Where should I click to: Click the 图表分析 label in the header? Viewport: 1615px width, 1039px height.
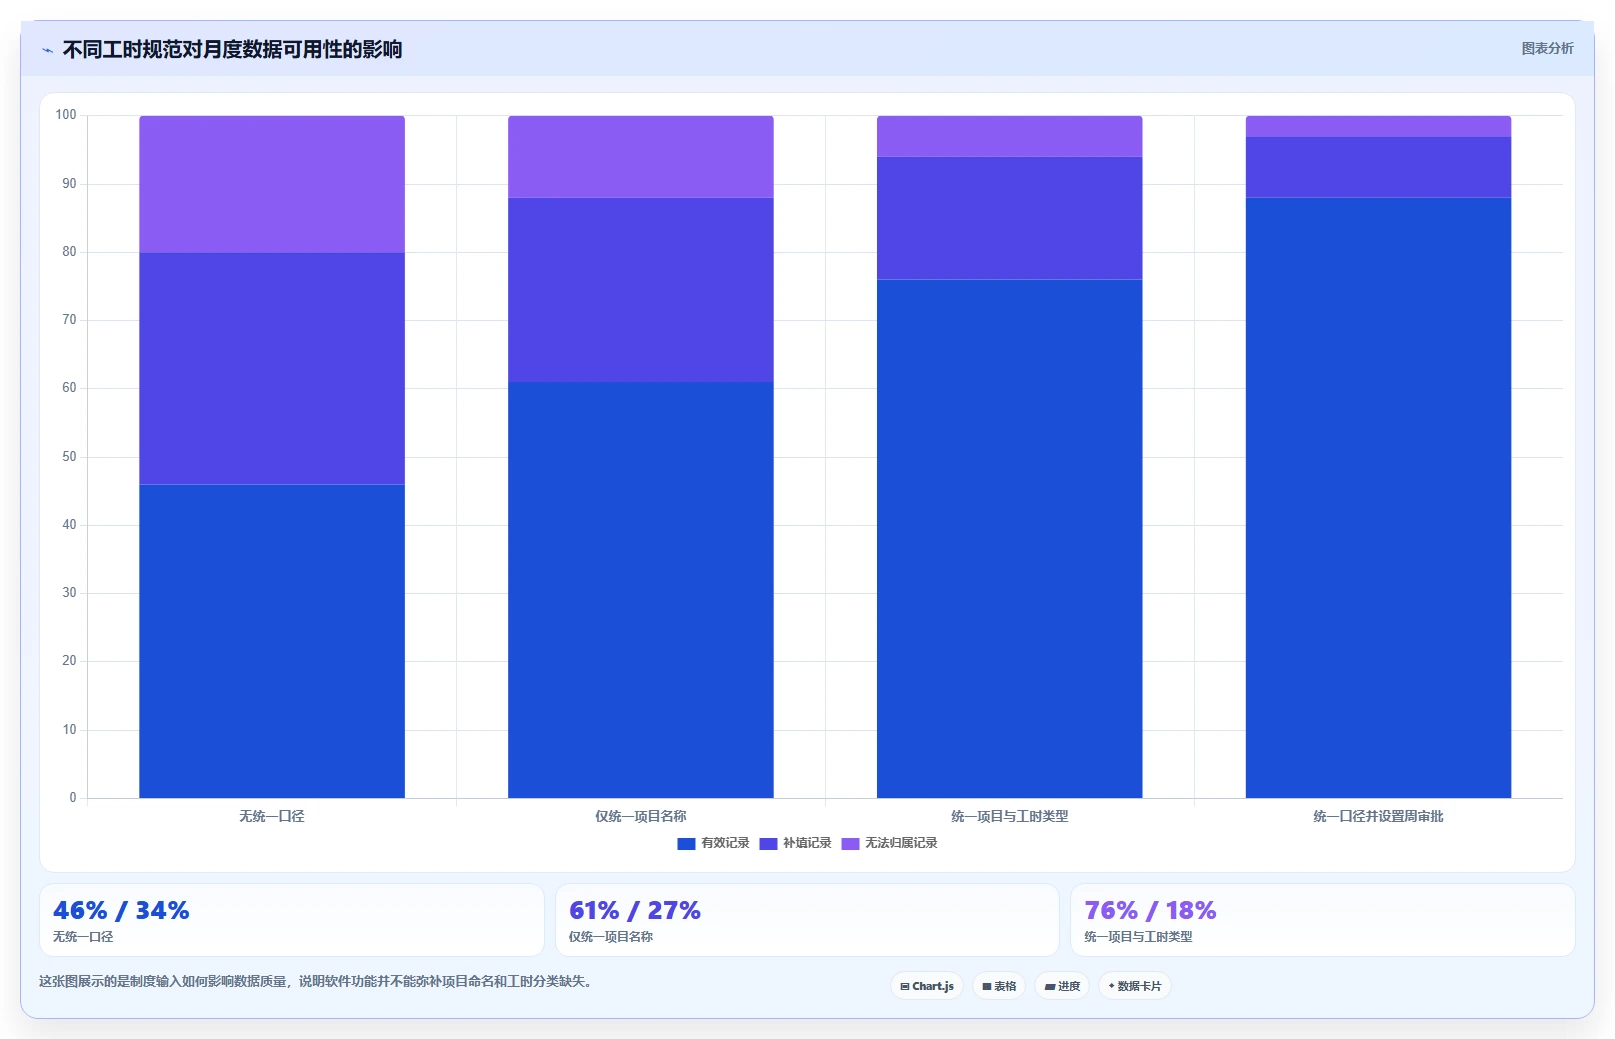point(1547,48)
